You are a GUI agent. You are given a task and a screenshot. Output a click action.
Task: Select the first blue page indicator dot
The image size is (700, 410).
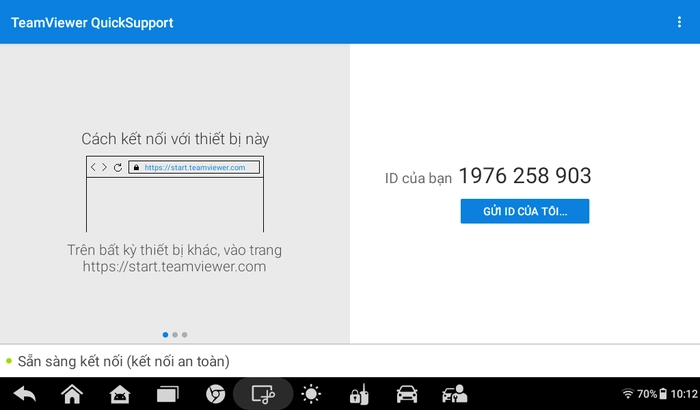coord(165,335)
